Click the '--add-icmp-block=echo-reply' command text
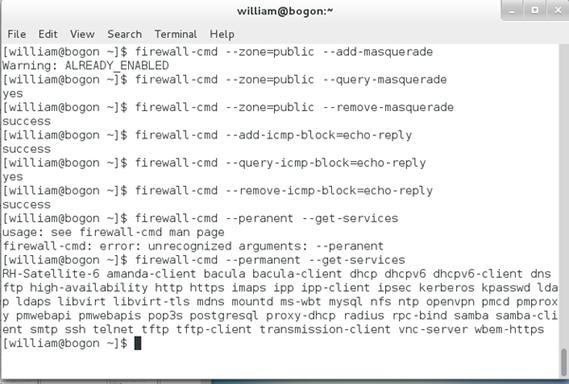The width and height of the screenshot is (569, 384). (319, 135)
